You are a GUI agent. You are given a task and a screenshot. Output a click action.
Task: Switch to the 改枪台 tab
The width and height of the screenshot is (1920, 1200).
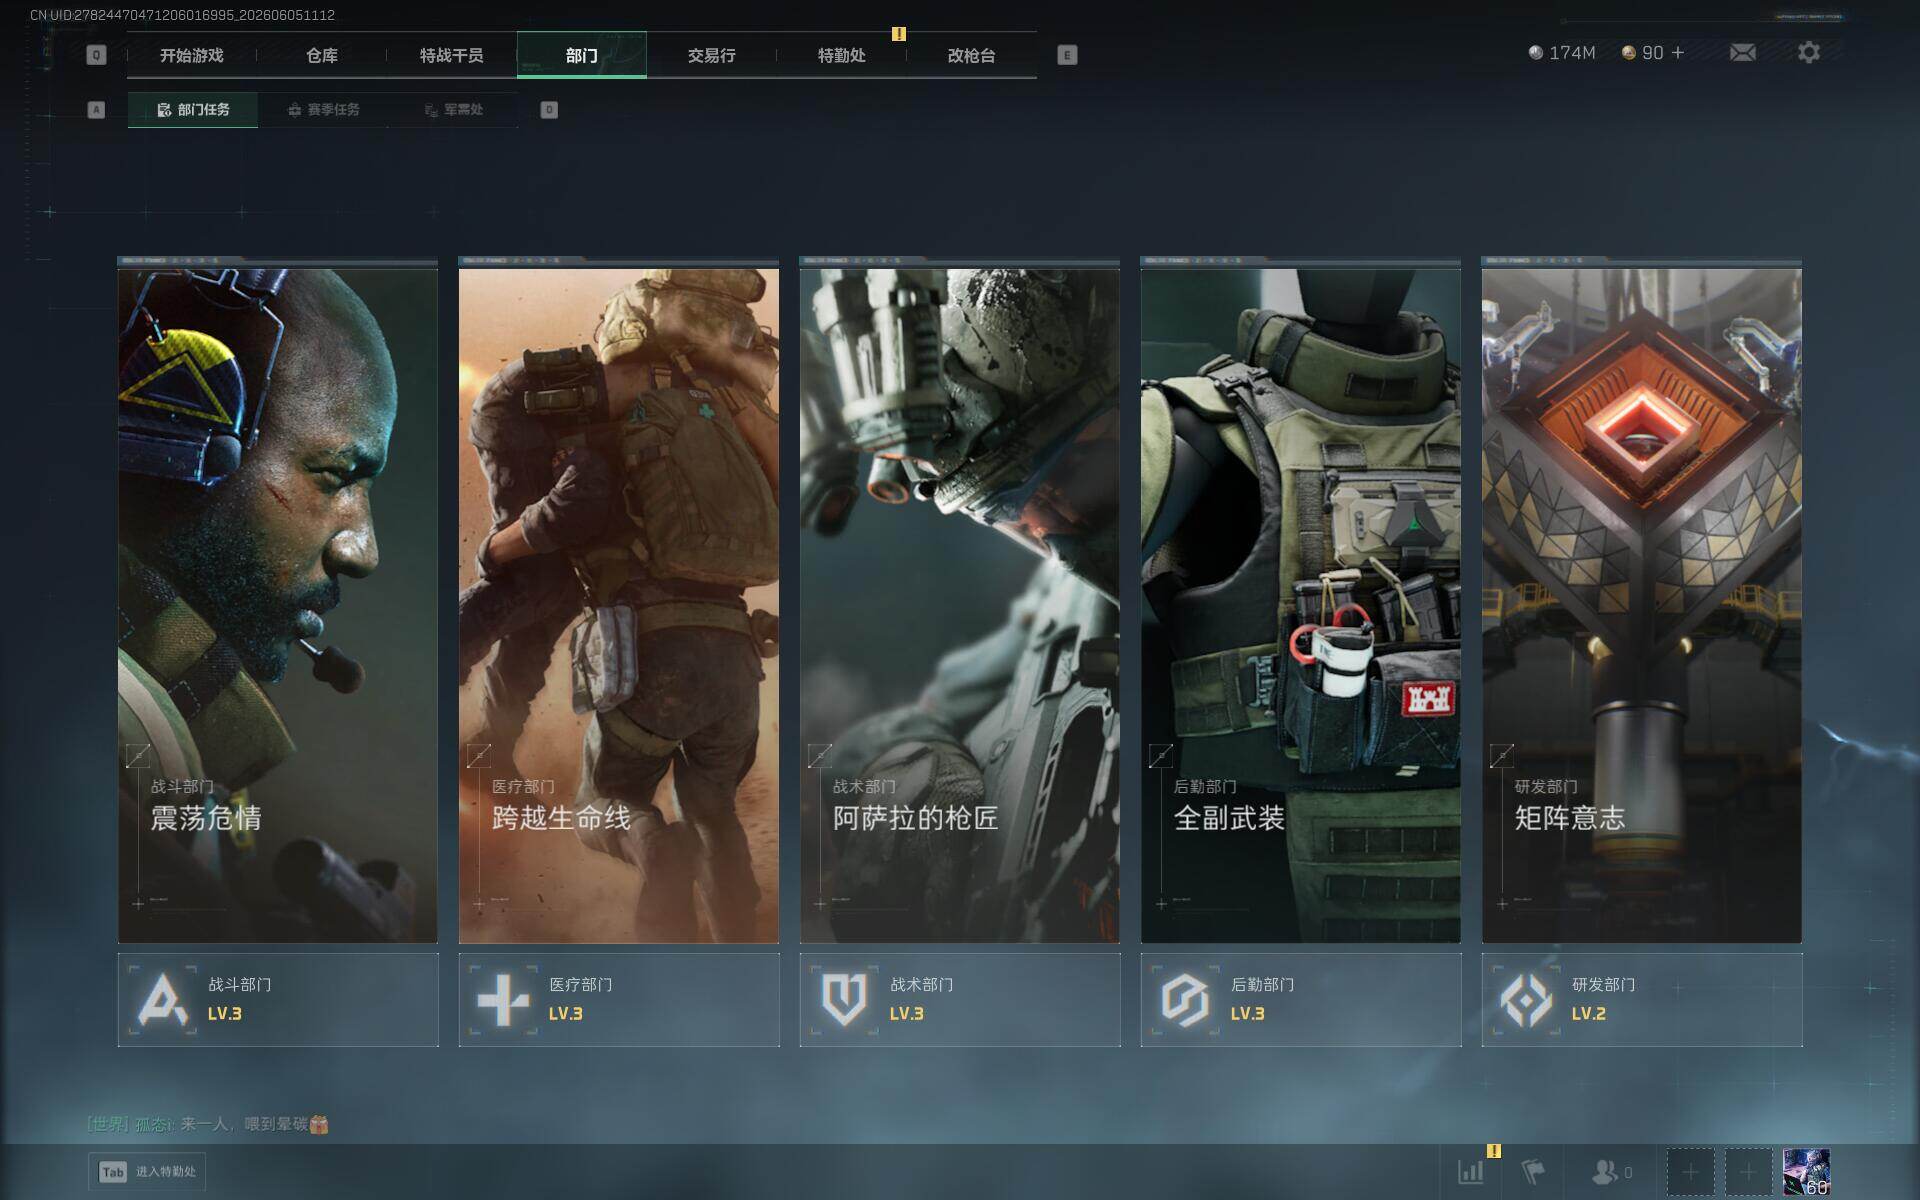coord(972,55)
